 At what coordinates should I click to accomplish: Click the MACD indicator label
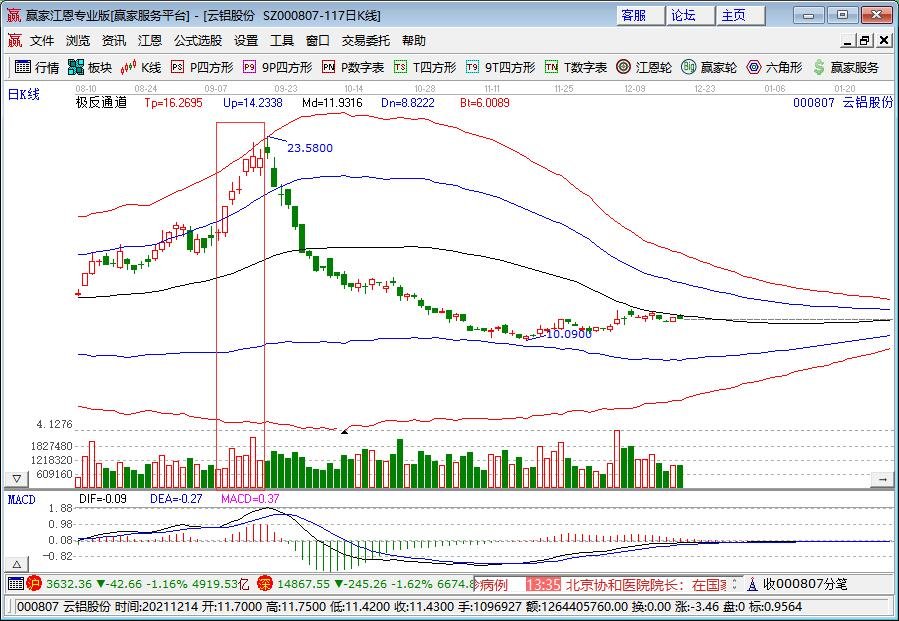pos(22,499)
